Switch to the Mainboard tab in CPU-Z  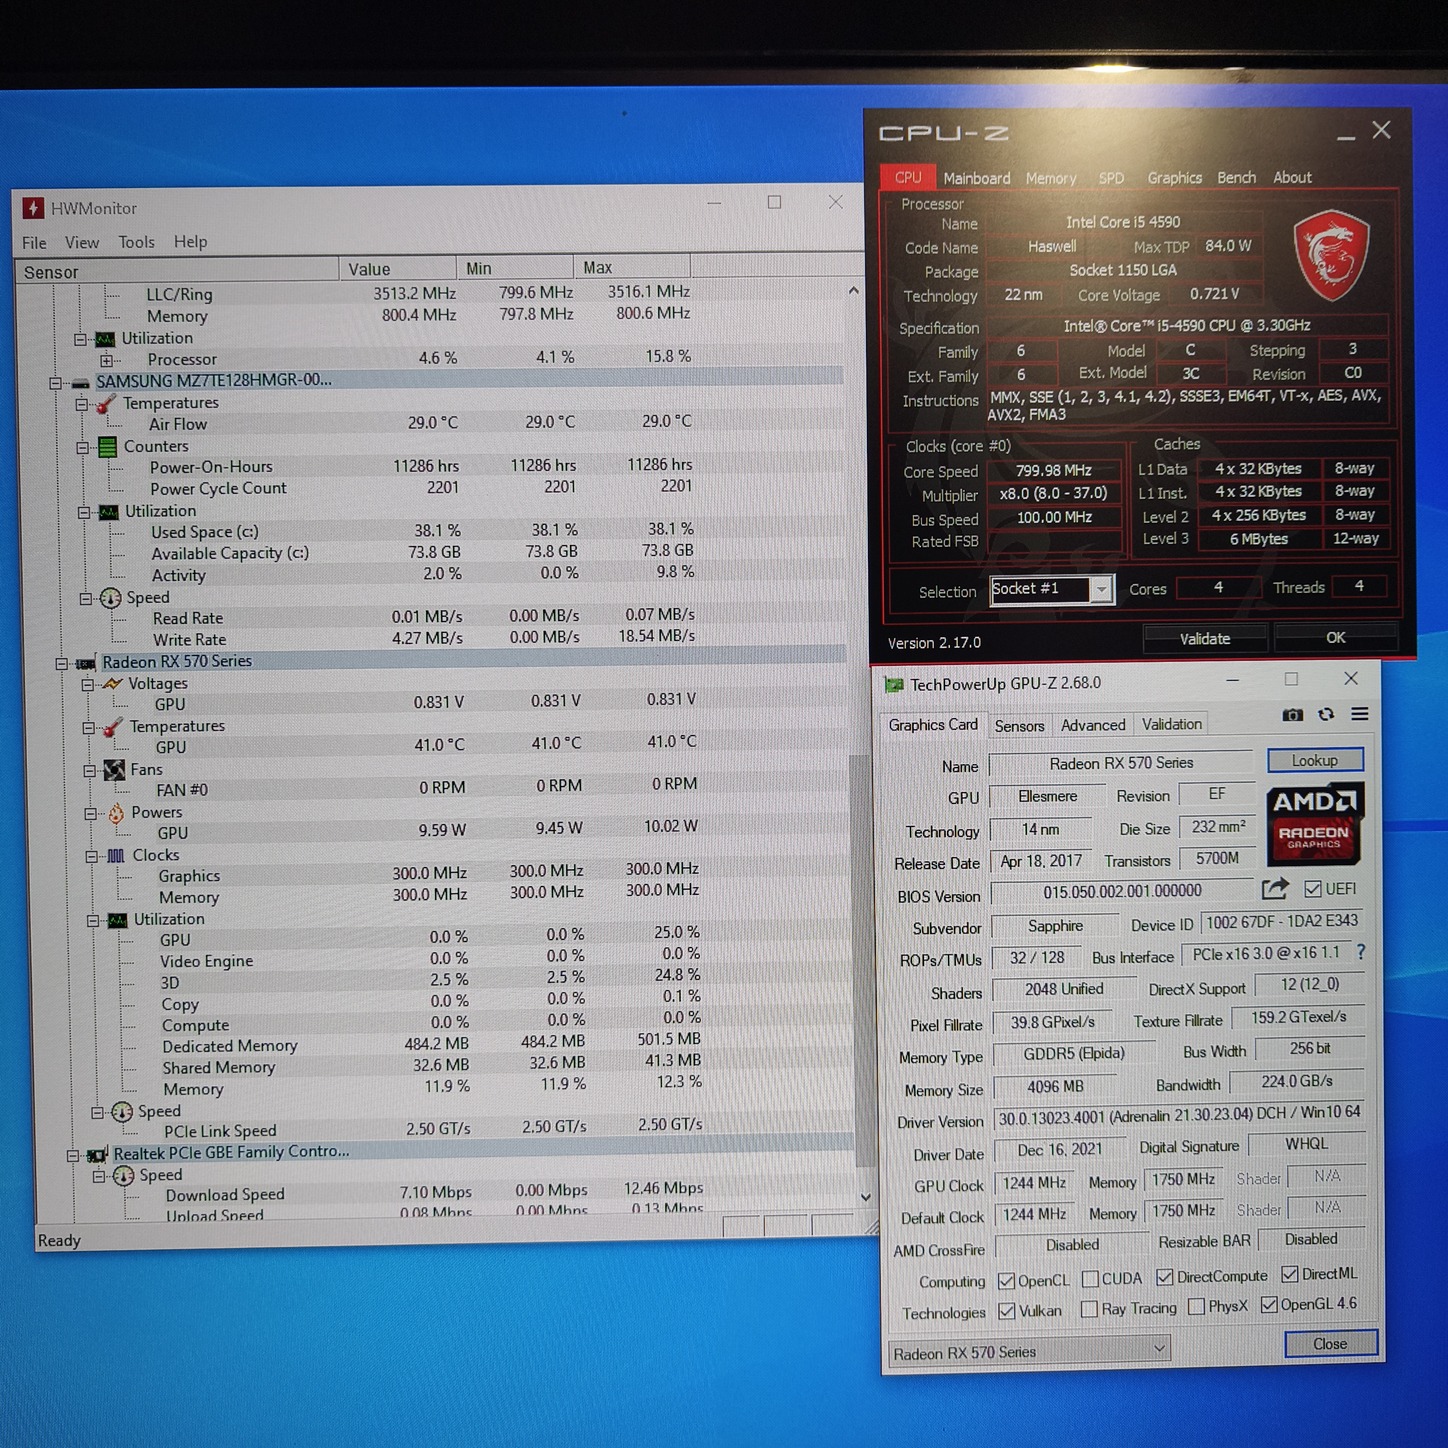coord(977,178)
